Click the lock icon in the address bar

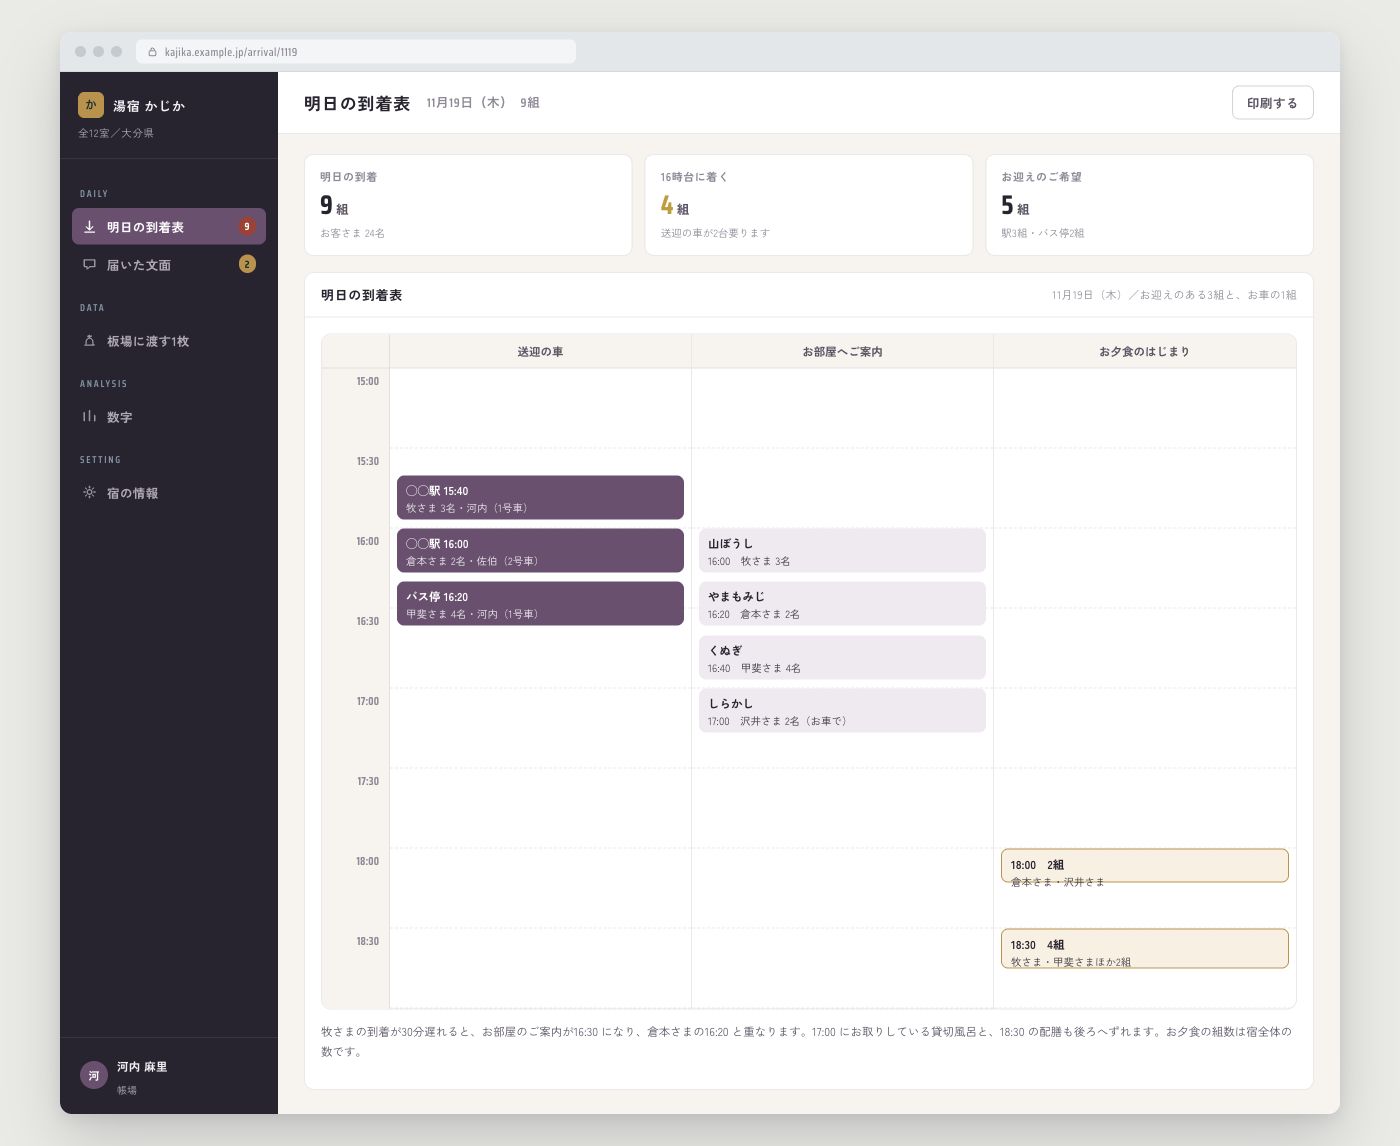coord(152,52)
